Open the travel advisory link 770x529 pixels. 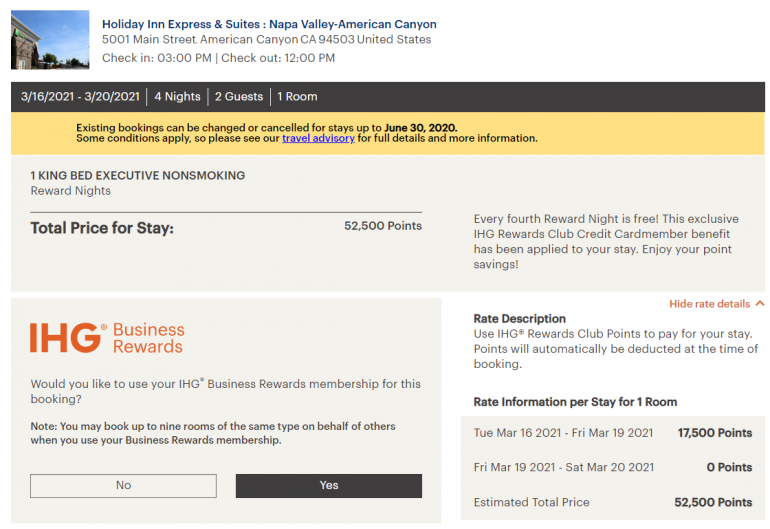318,138
